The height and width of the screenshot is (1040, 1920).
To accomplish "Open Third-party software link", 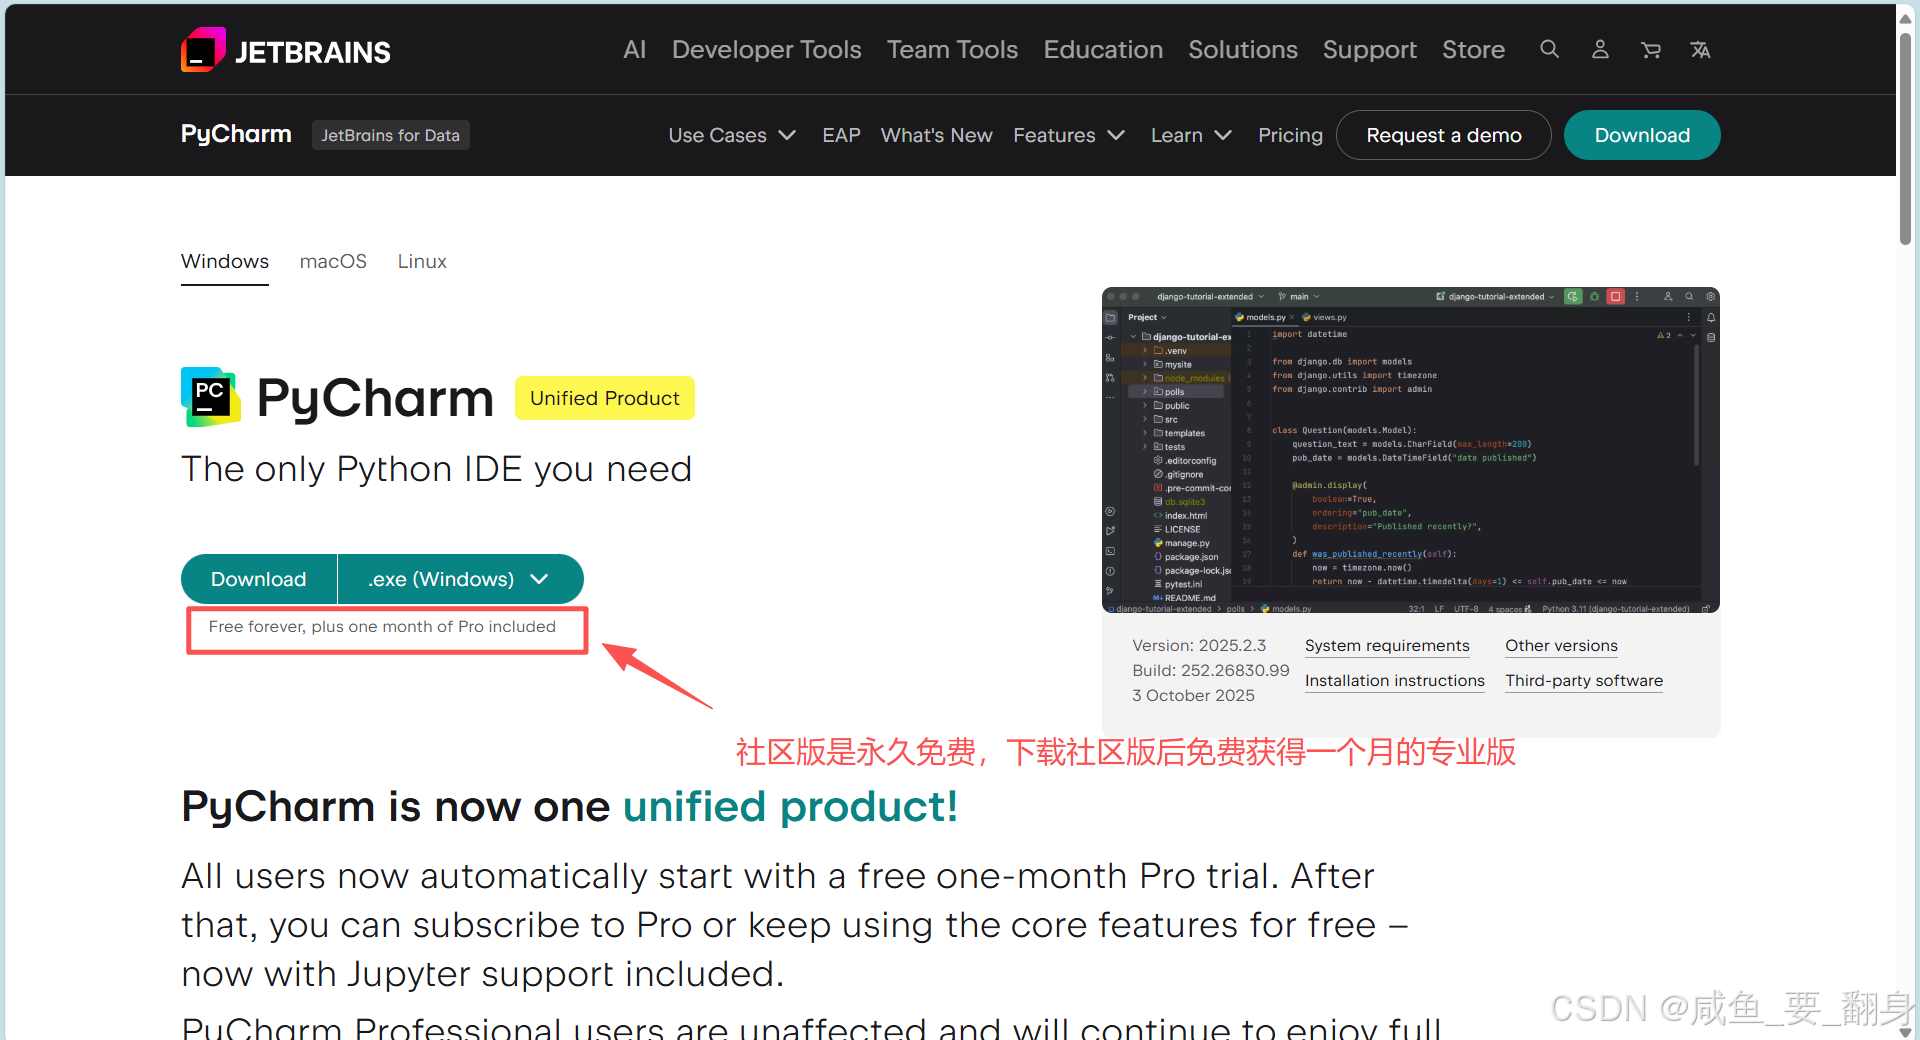I will point(1583,681).
